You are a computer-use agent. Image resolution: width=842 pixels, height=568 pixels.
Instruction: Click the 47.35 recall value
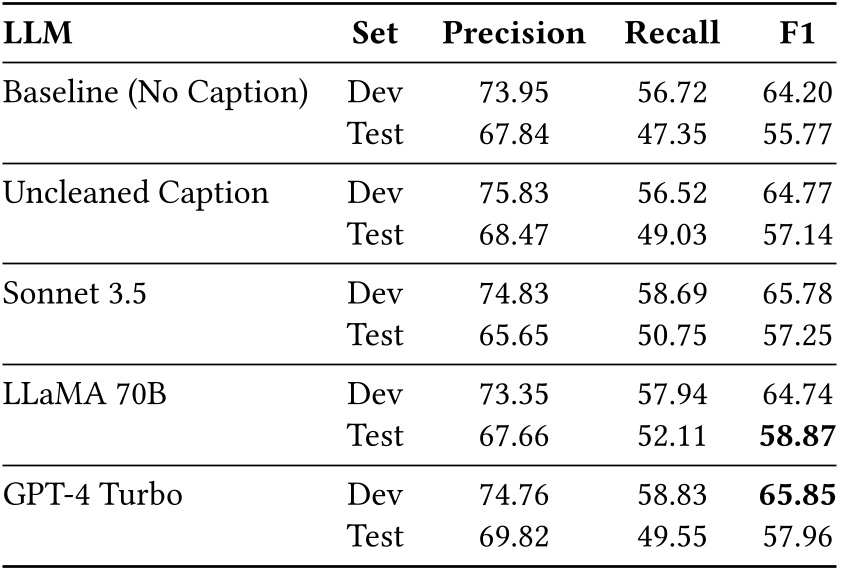[x=672, y=133]
